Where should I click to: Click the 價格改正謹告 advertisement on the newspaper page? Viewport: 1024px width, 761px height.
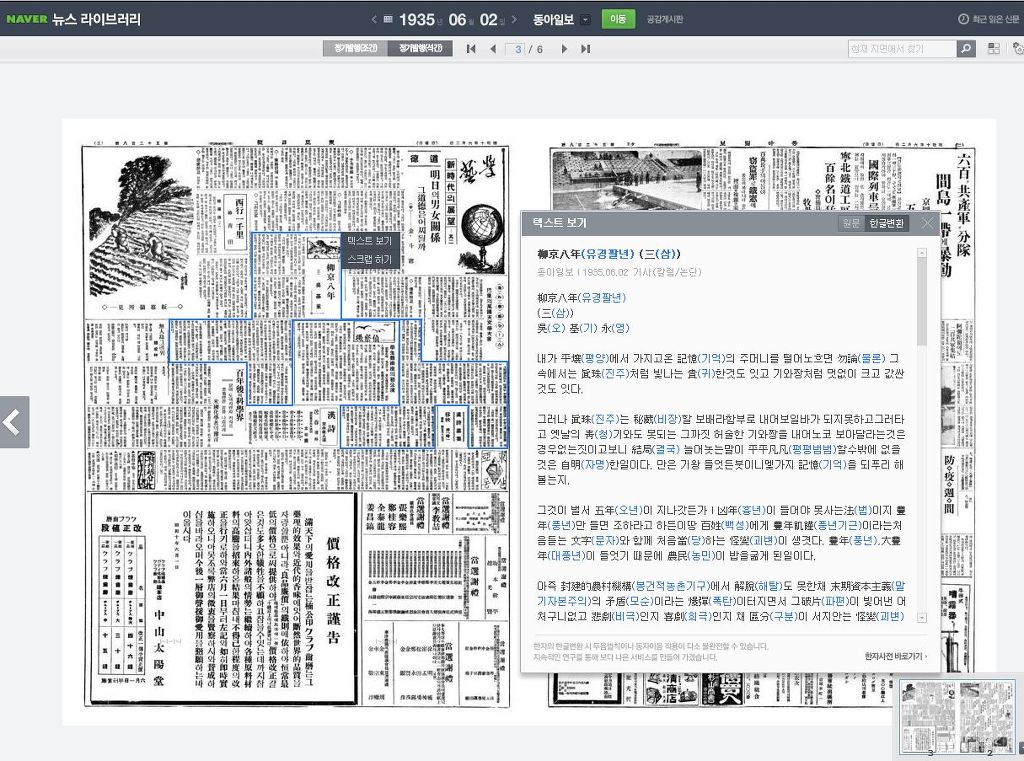click(223, 599)
